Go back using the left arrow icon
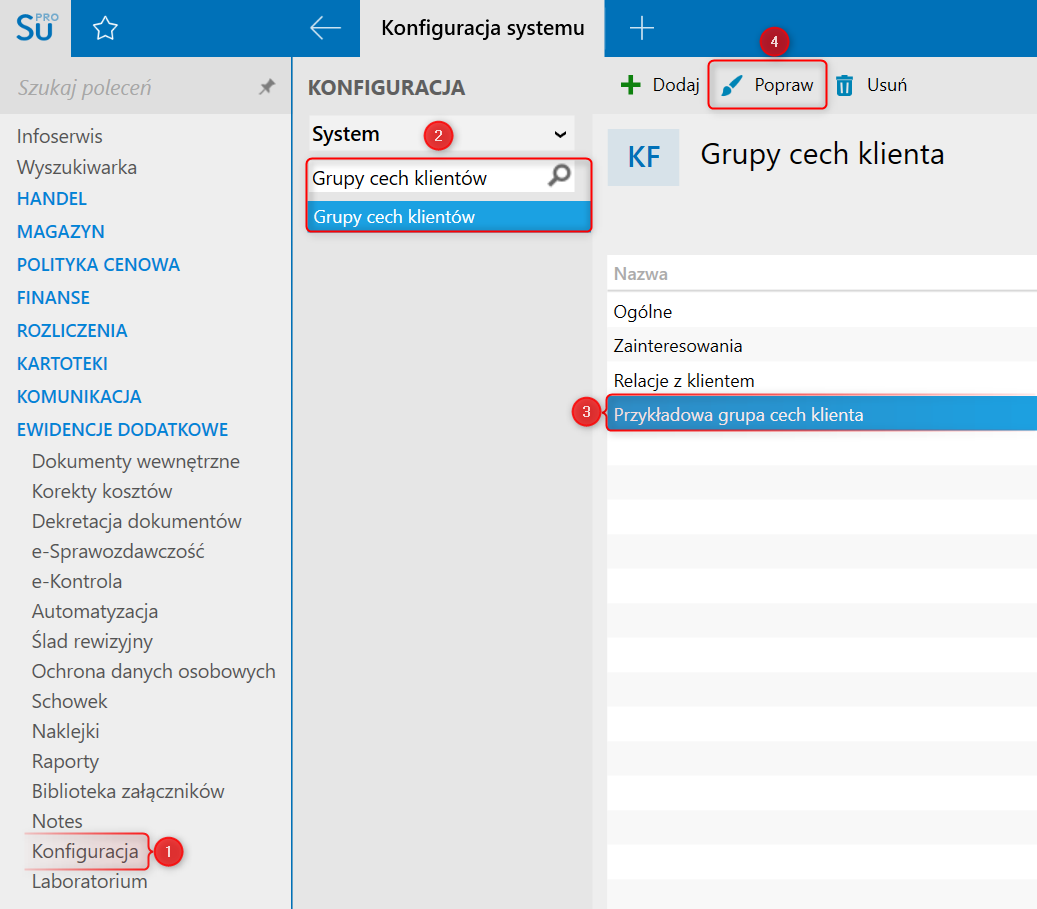Image resolution: width=1037 pixels, height=909 pixels. click(325, 28)
